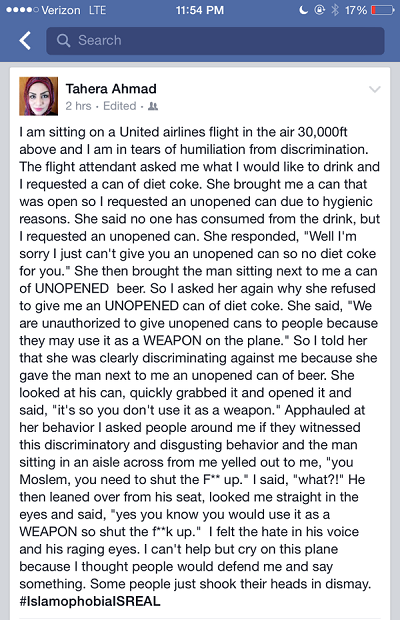Tap the magnifying glass search icon
Viewport: 400px width, 620px height.
click(63, 40)
